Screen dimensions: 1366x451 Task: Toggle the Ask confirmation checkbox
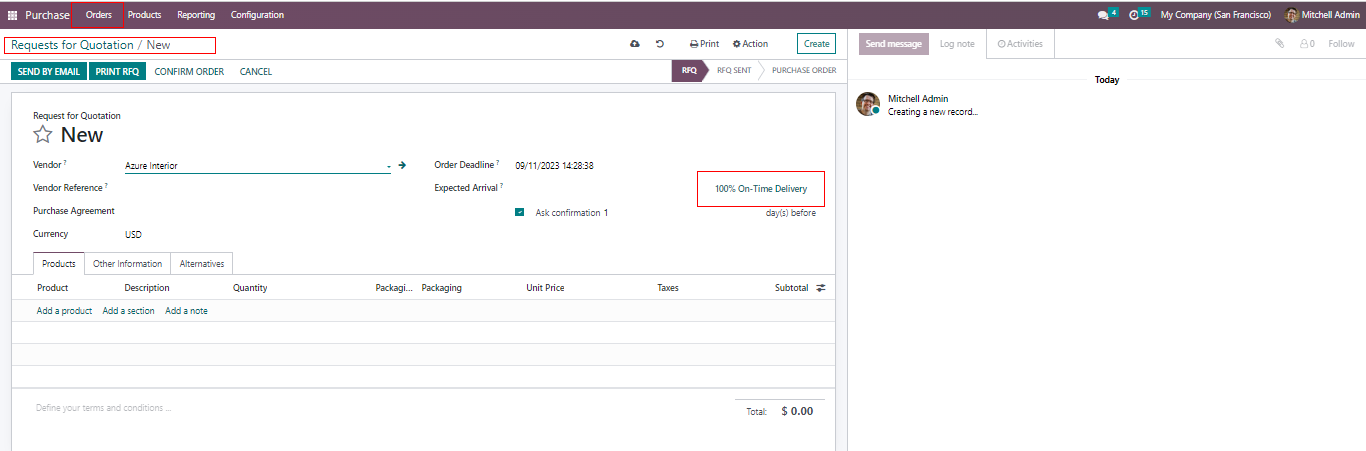(x=520, y=212)
